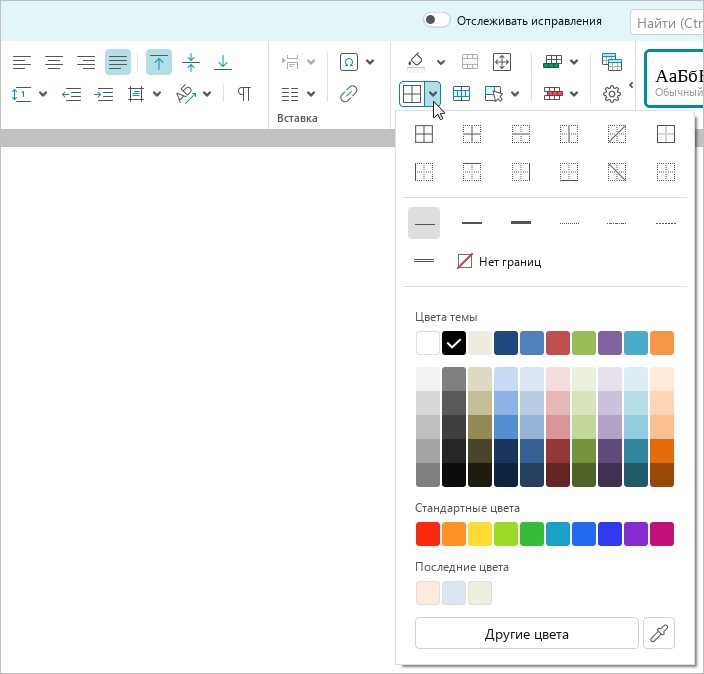The width and height of the screenshot is (704, 674).
Task: Select the medium solid line style
Action: click(x=472, y=223)
